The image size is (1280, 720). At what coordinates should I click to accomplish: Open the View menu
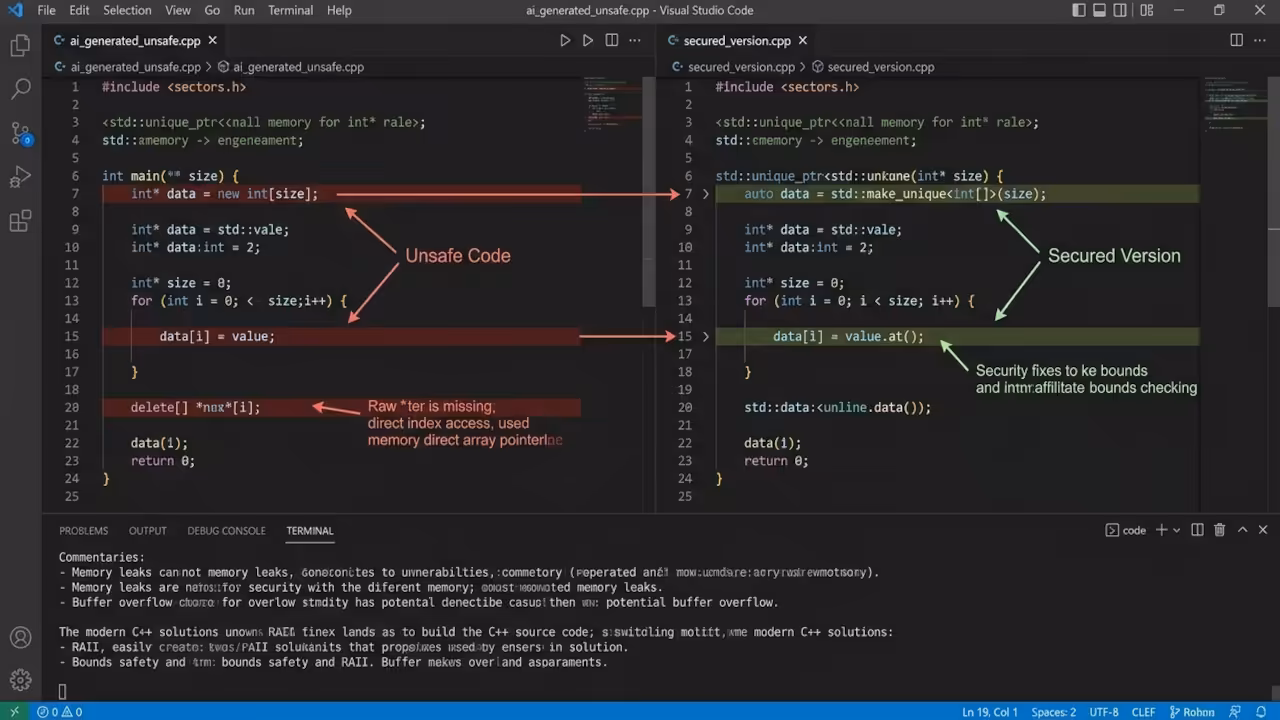tap(178, 10)
